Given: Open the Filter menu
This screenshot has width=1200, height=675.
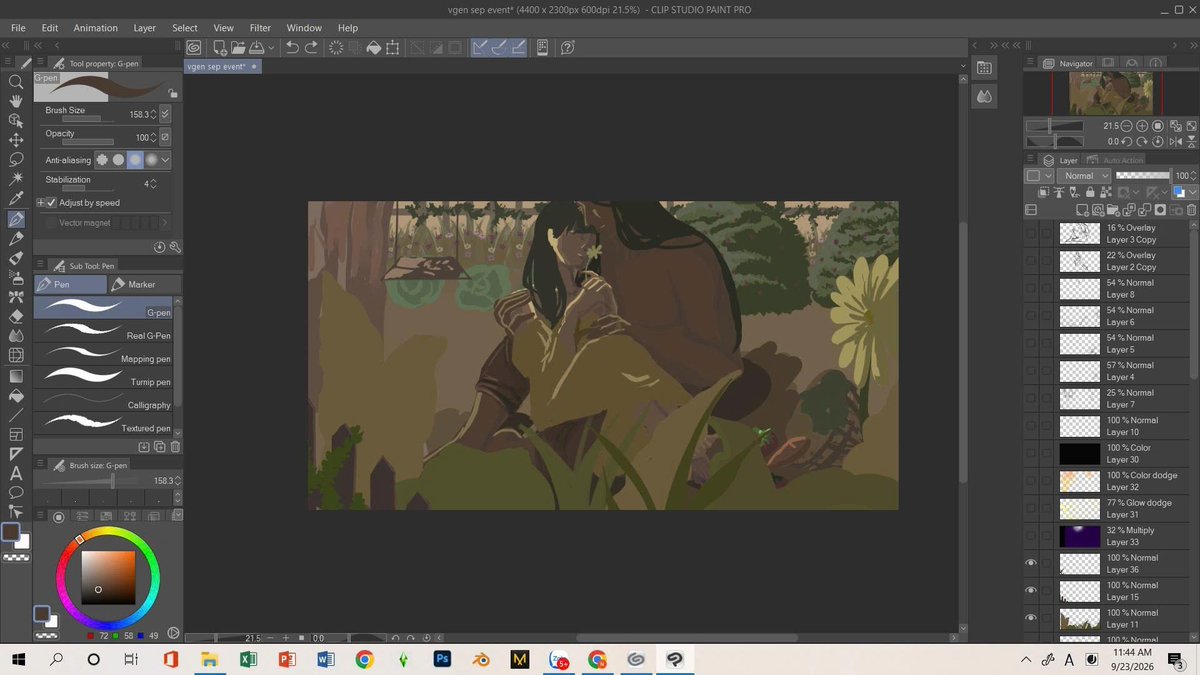Looking at the screenshot, I should tap(260, 28).
